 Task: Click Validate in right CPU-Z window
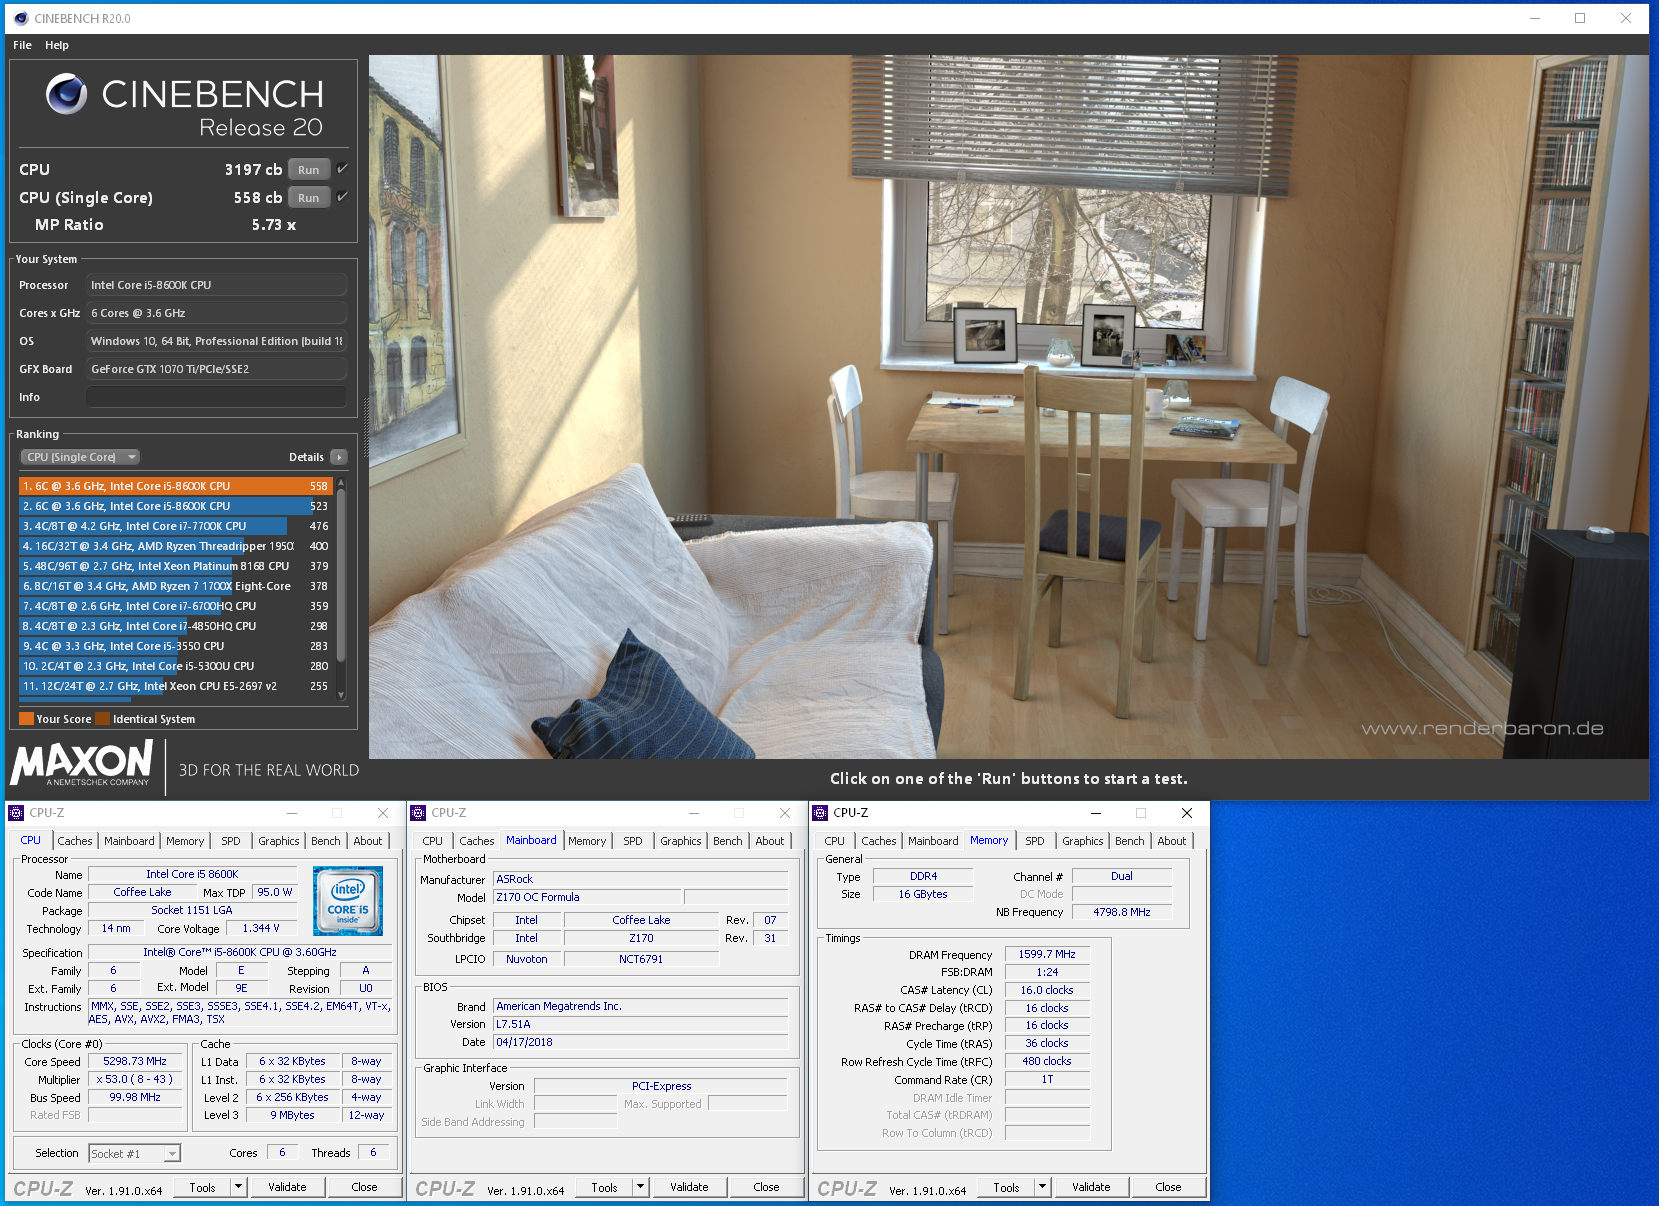[1091, 1187]
